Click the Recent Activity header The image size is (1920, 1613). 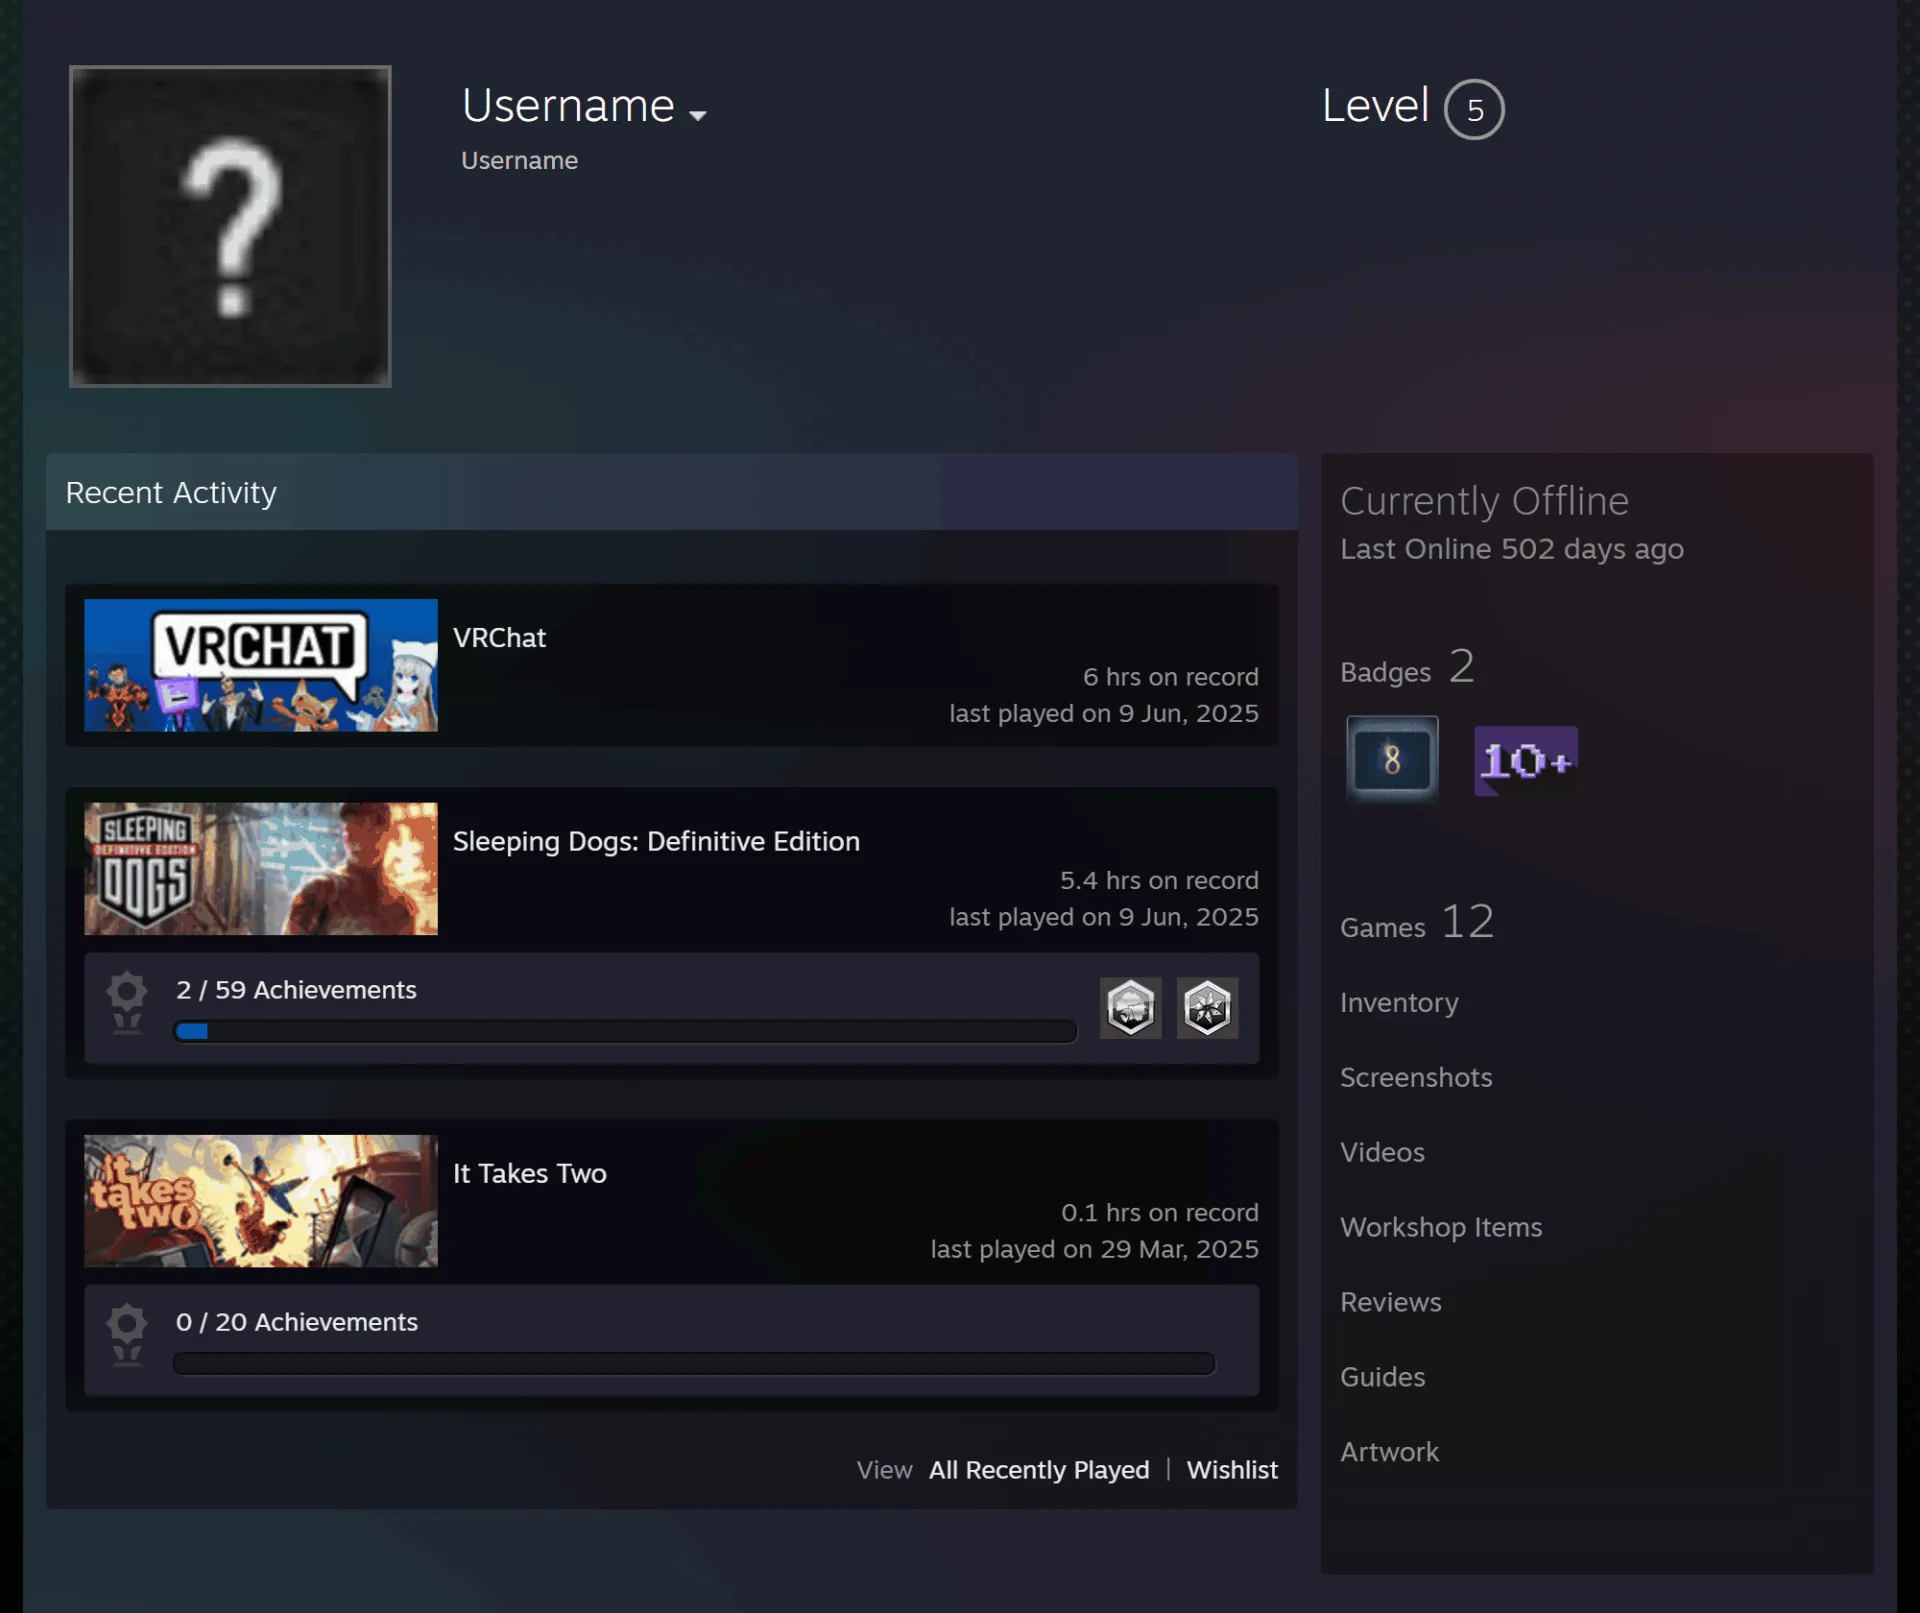(672, 492)
